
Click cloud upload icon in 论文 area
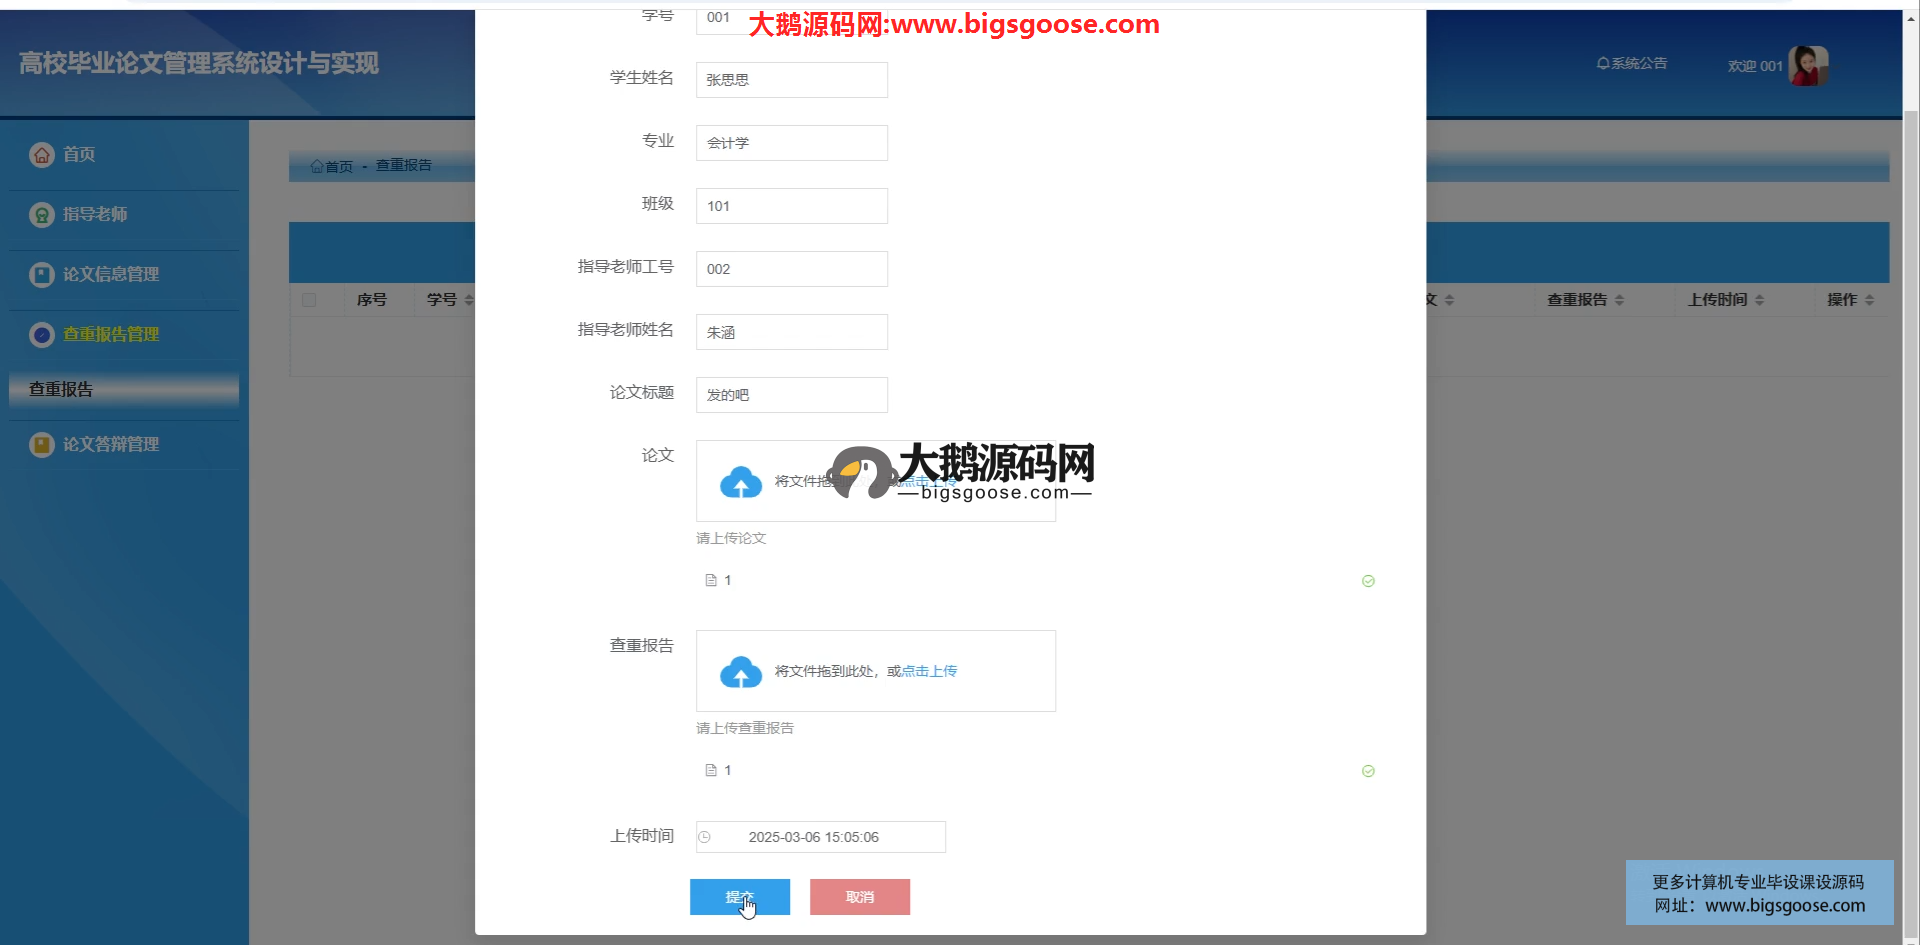pyautogui.click(x=740, y=483)
